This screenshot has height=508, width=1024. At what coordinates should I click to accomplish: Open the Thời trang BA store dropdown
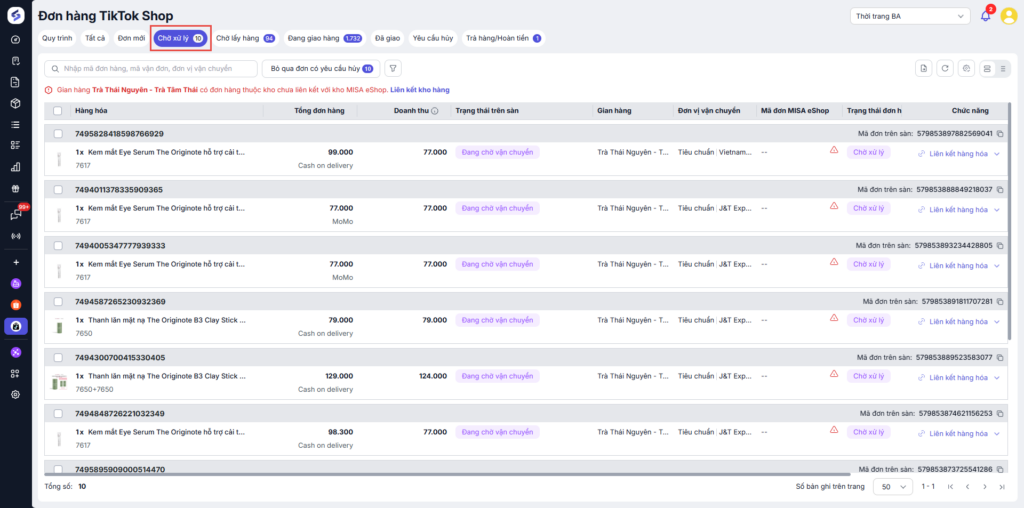tap(908, 16)
